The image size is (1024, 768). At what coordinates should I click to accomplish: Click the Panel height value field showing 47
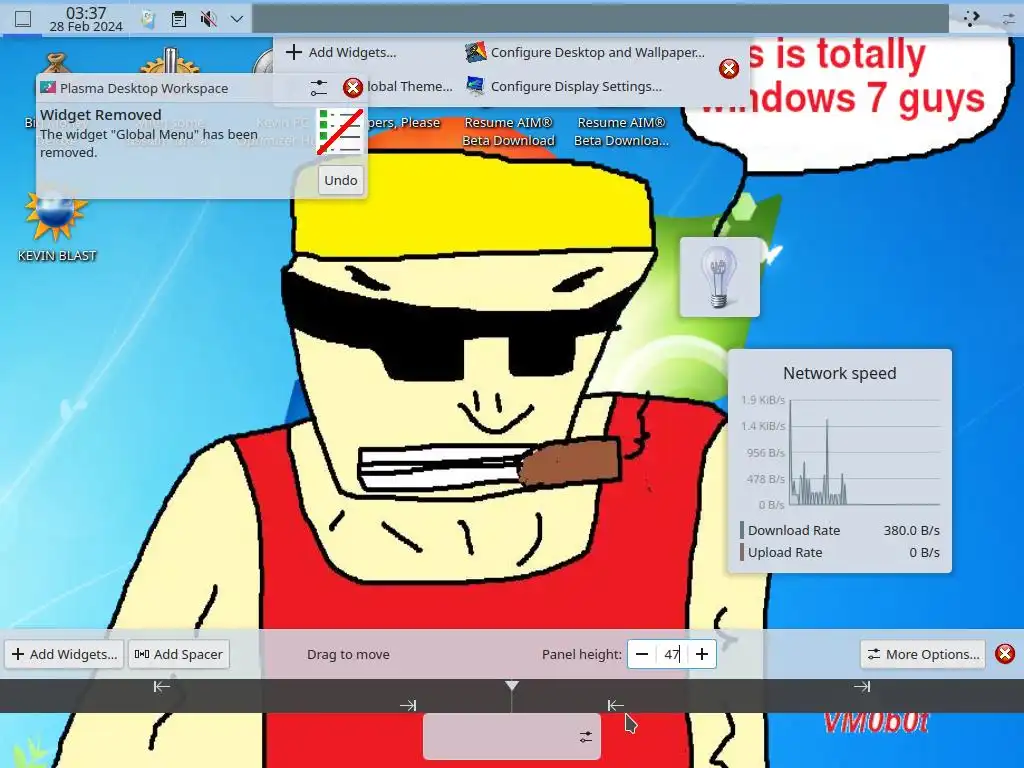point(672,654)
